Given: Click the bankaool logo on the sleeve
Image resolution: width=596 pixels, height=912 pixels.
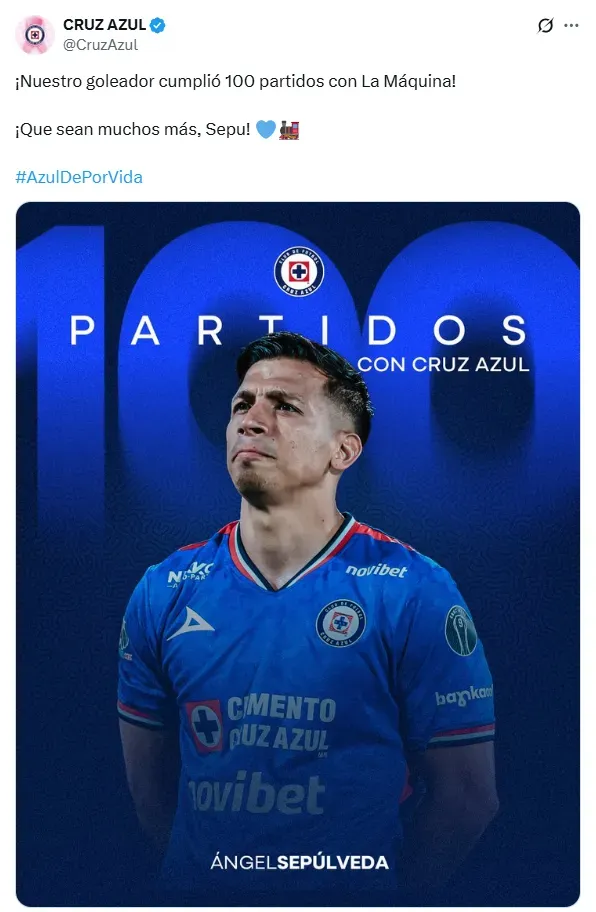Looking at the screenshot, I should tap(464, 694).
